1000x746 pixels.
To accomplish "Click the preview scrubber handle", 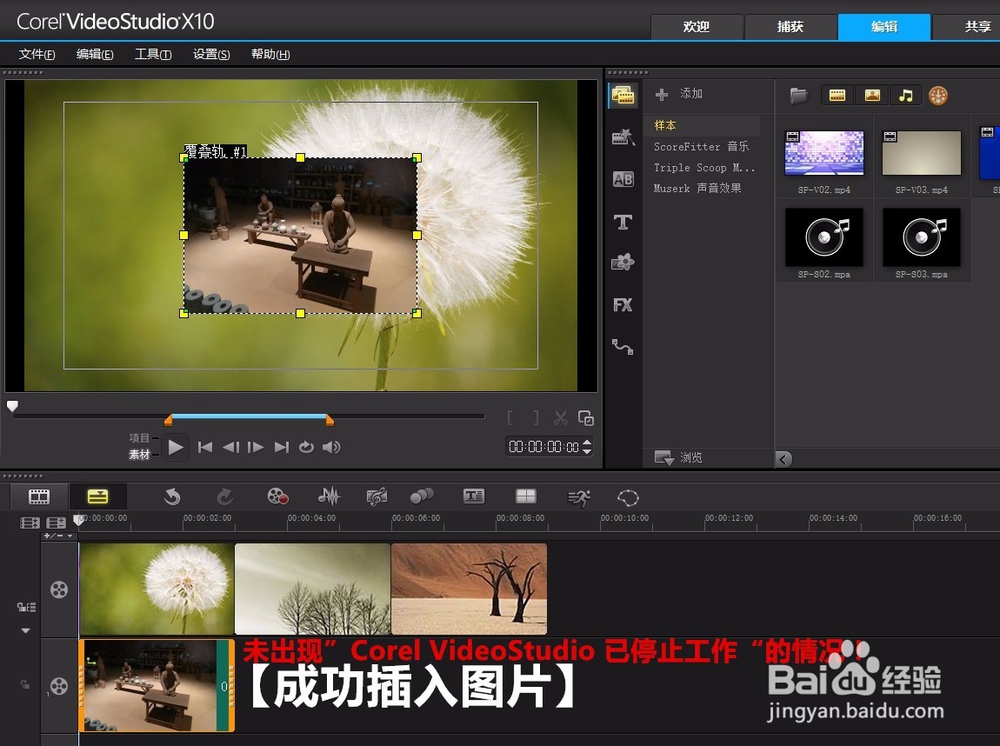I will pos(12,406).
